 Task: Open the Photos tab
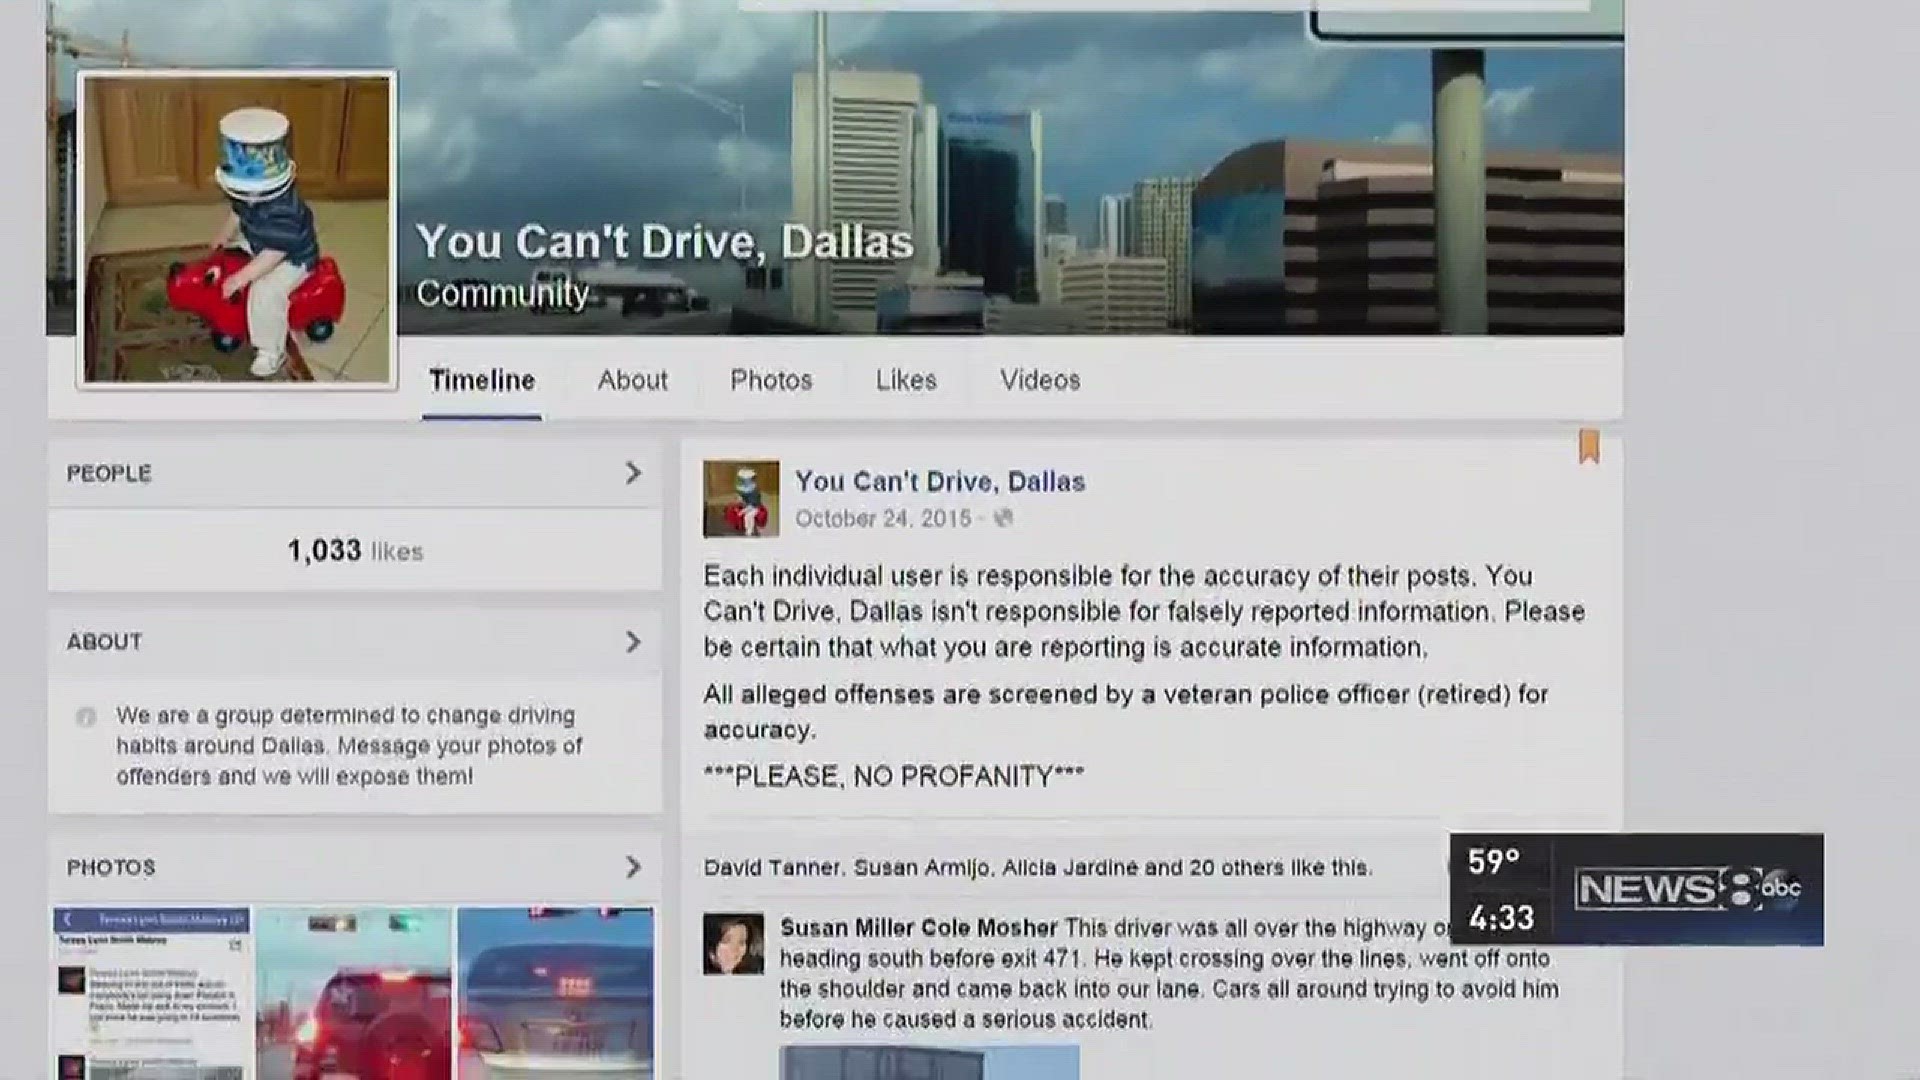click(770, 380)
